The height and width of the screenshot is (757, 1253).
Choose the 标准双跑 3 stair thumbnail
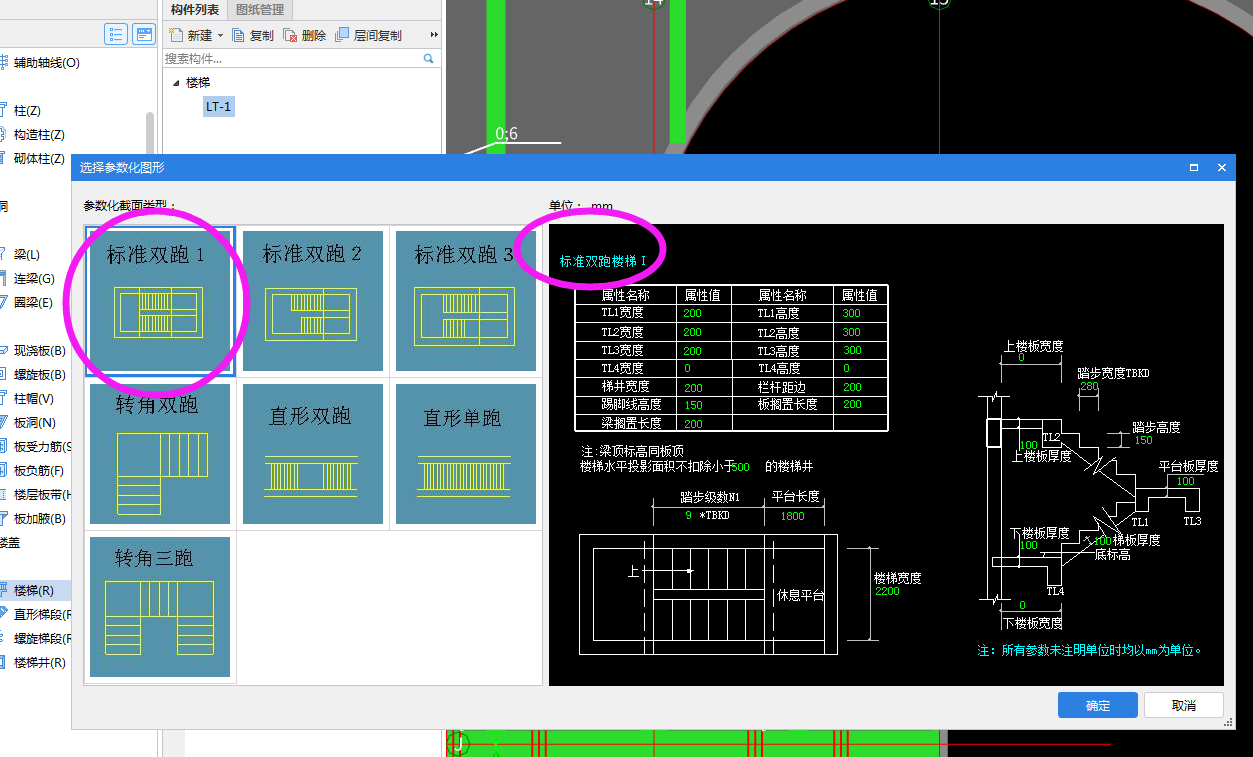click(466, 301)
